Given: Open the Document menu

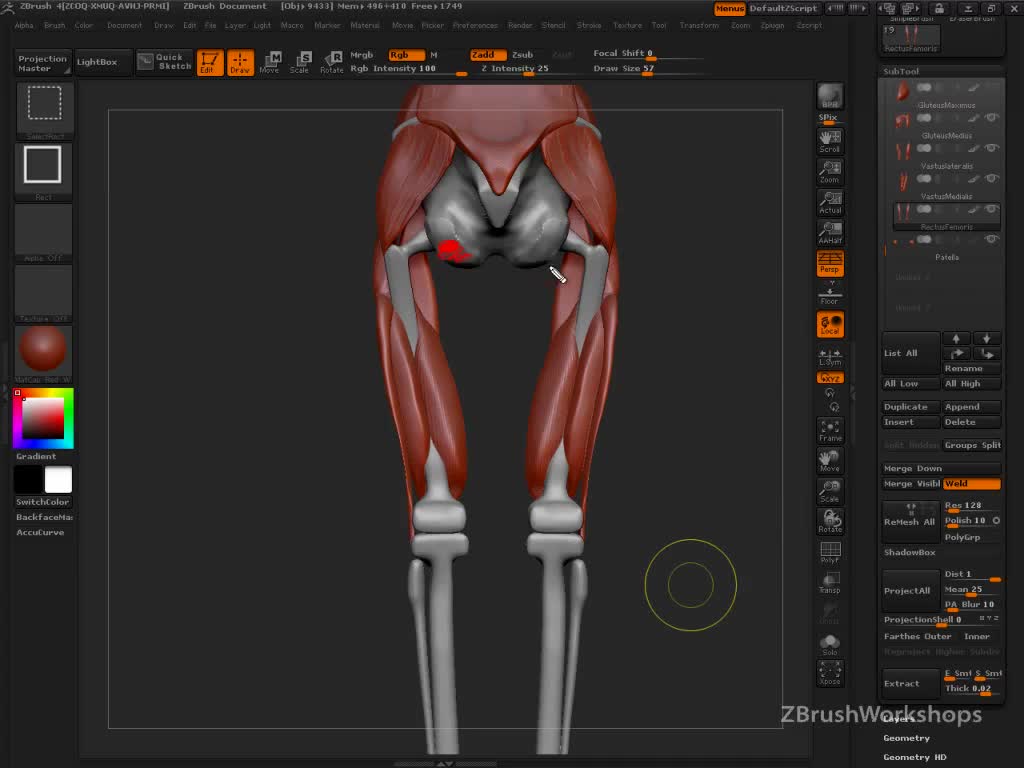Looking at the screenshot, I should coord(124,25).
